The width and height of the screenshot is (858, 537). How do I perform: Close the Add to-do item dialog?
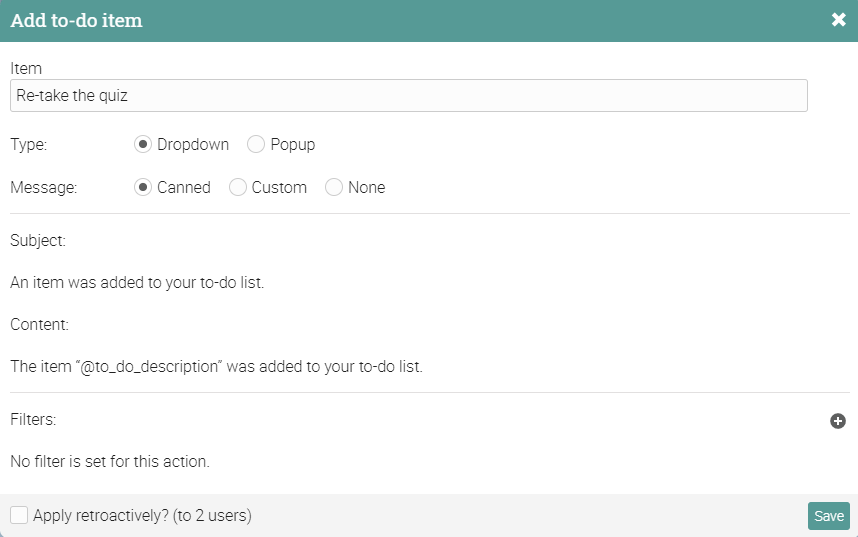tap(838, 20)
